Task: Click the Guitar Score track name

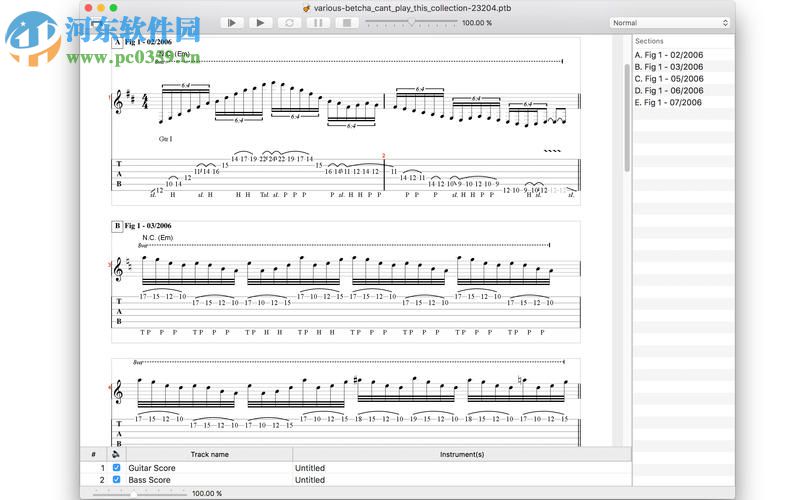Action: point(152,468)
